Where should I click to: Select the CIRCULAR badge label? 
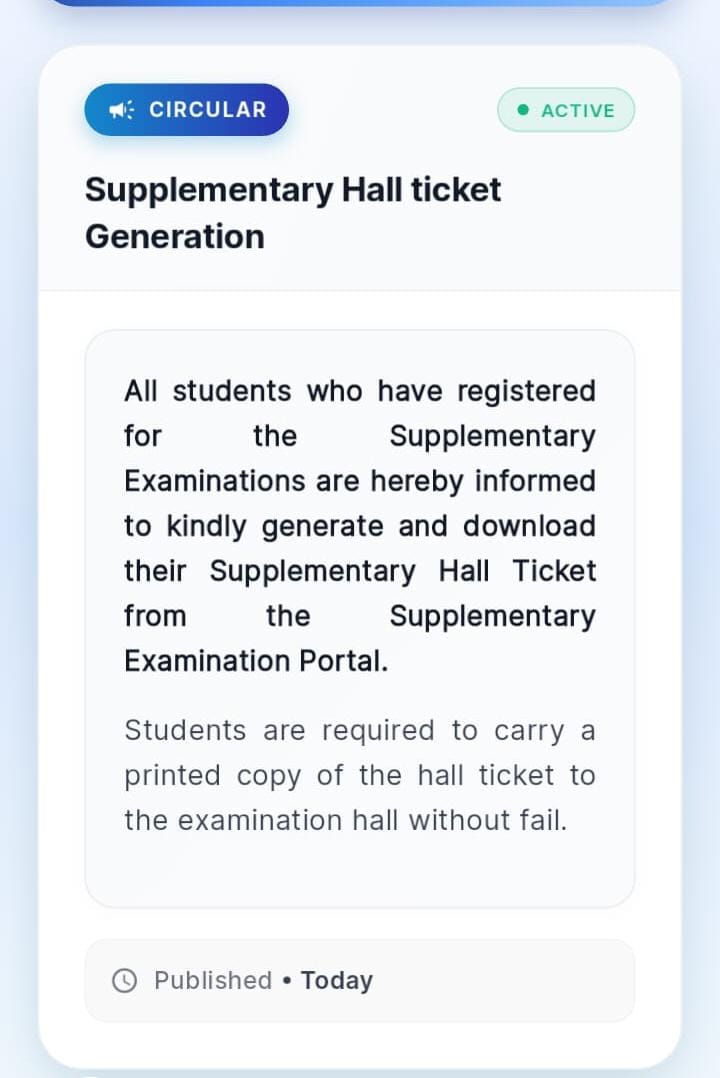(x=208, y=110)
